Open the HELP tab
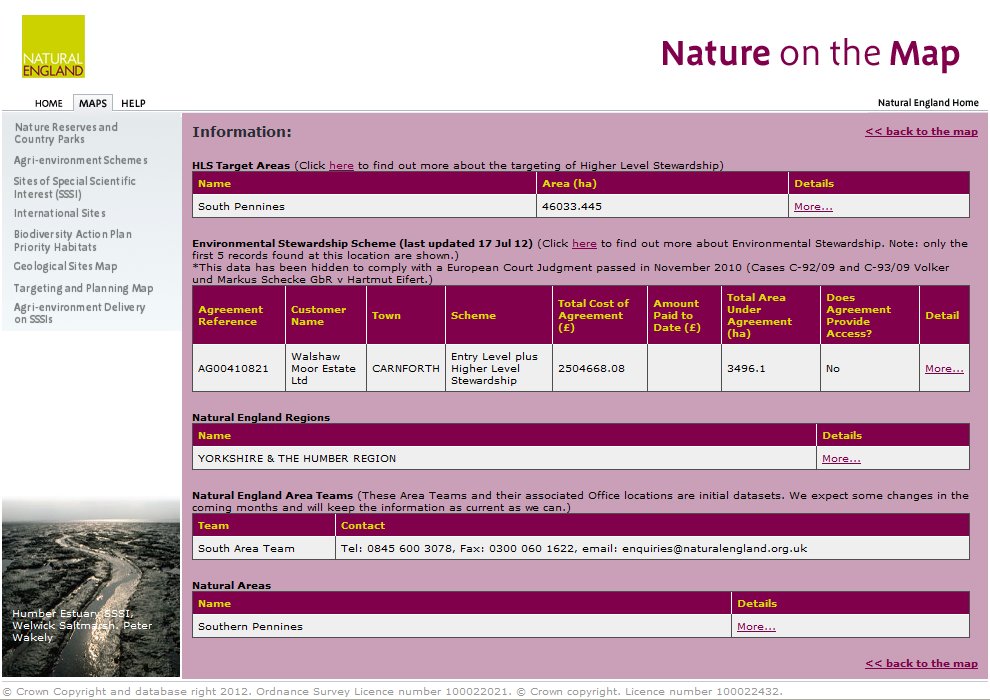Screen dimensions: 990x700 [x=133, y=103]
